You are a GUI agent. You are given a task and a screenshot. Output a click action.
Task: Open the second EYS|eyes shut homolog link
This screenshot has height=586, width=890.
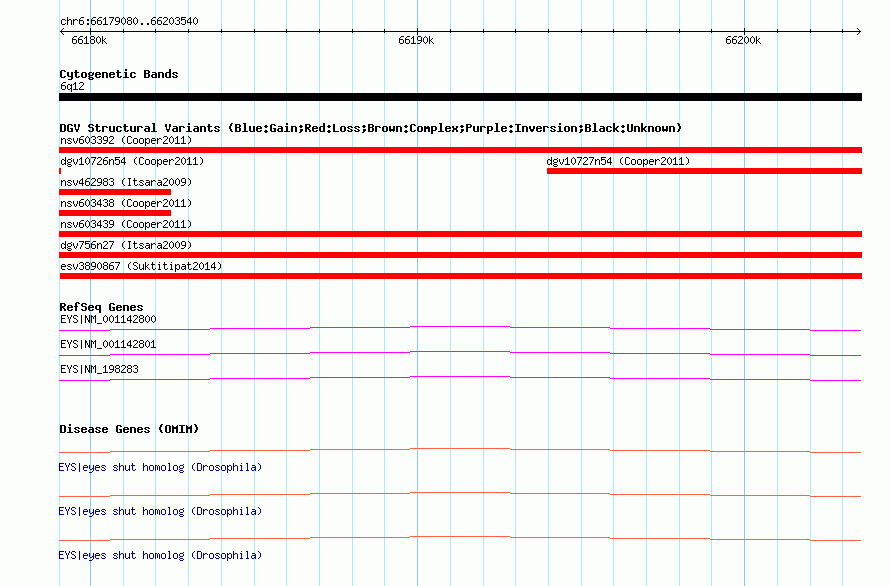[160, 512]
